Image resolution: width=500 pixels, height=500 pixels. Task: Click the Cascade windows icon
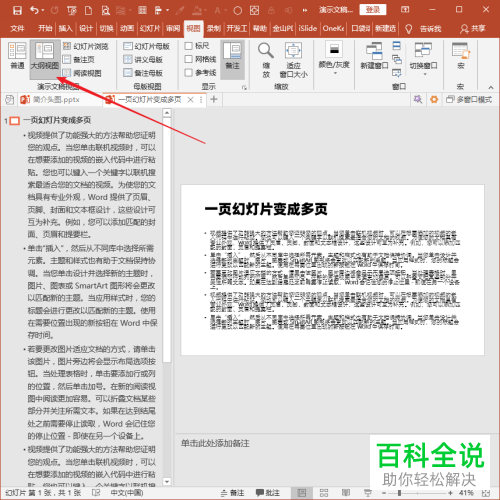397,59
